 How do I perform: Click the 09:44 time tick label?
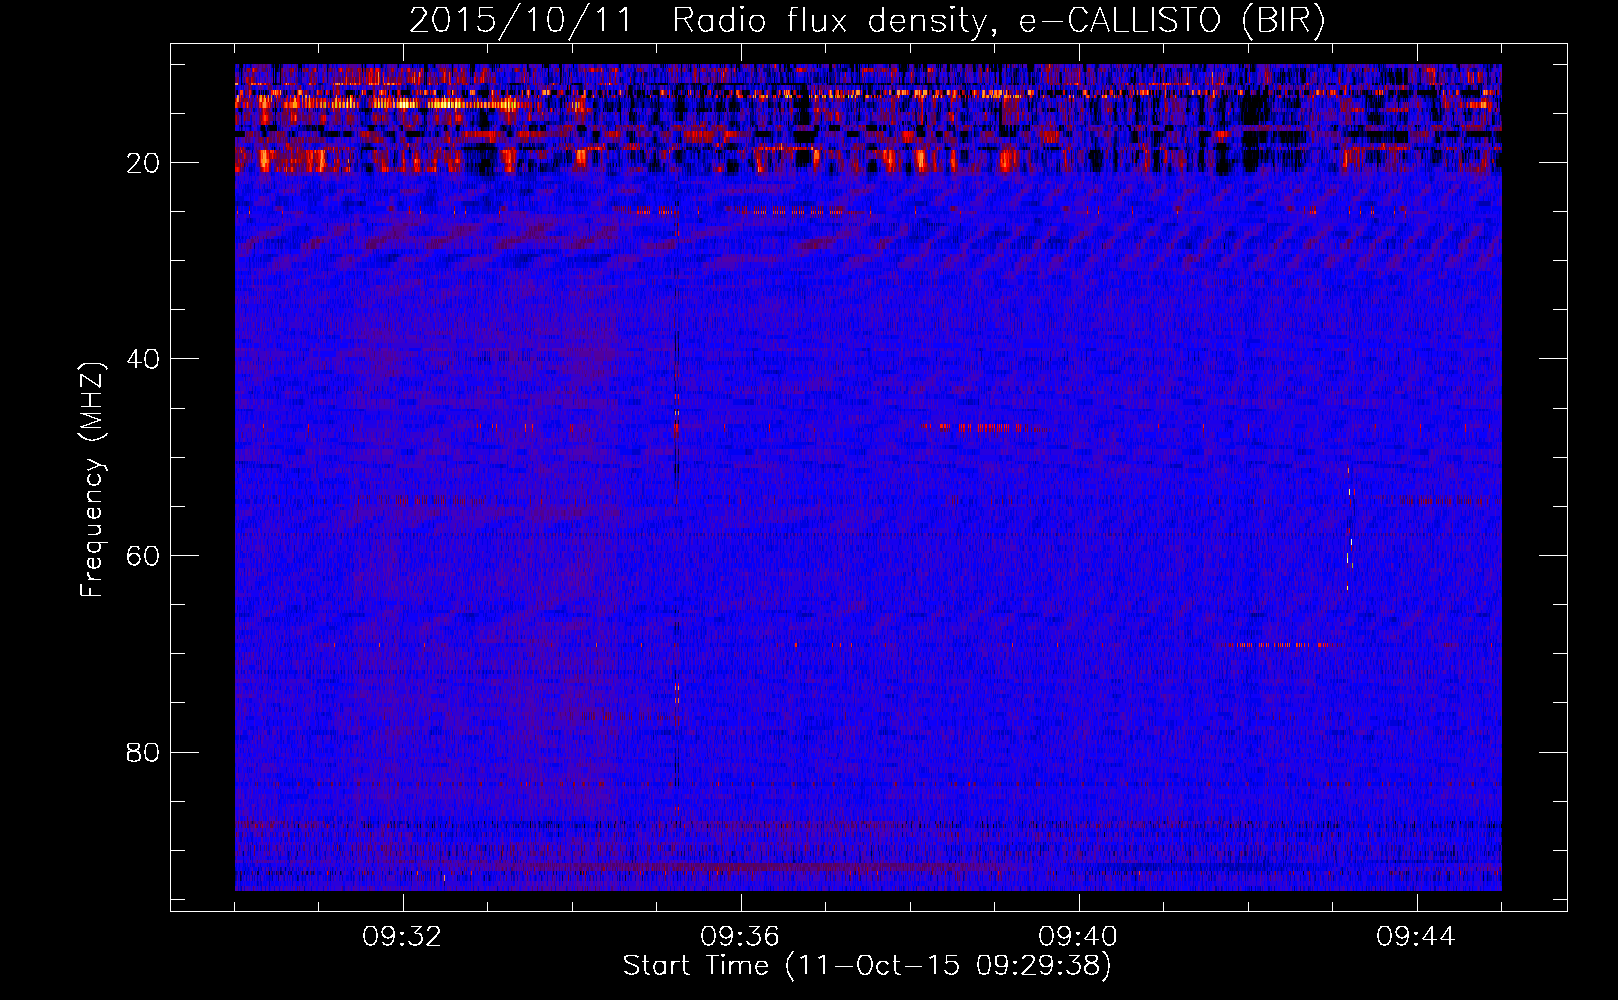click(x=1416, y=937)
